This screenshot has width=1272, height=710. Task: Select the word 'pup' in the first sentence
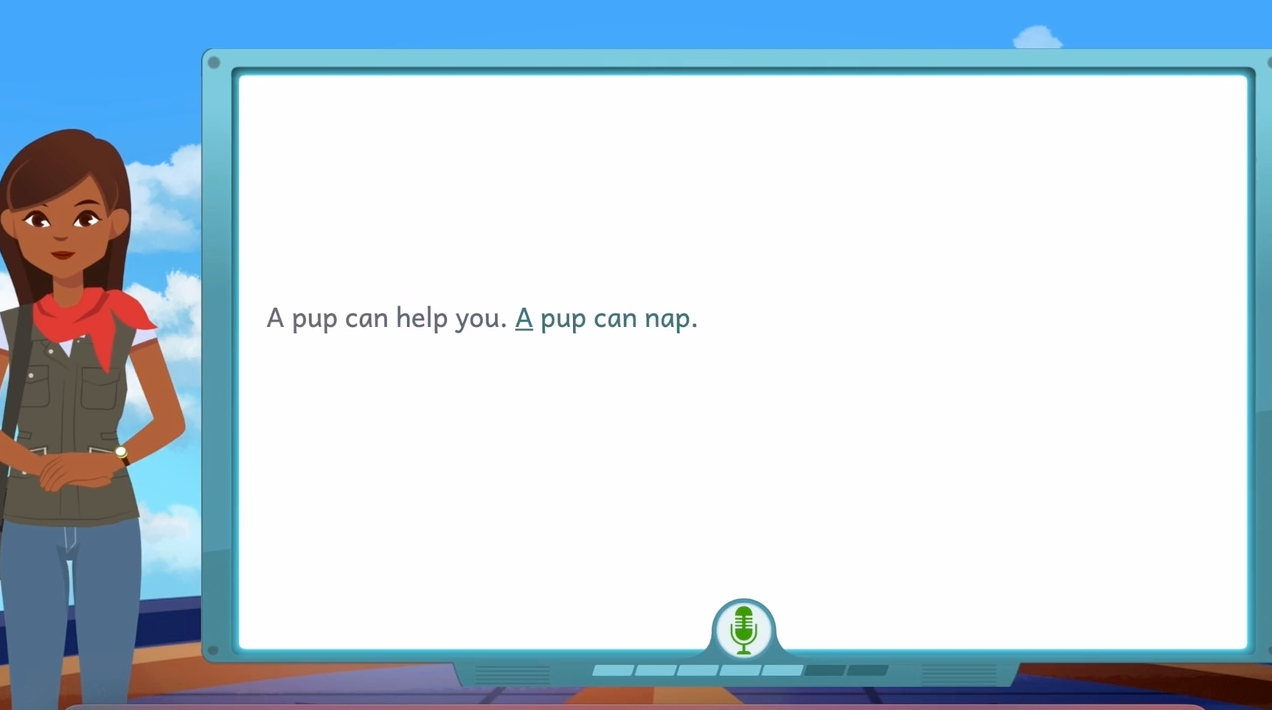click(313, 318)
